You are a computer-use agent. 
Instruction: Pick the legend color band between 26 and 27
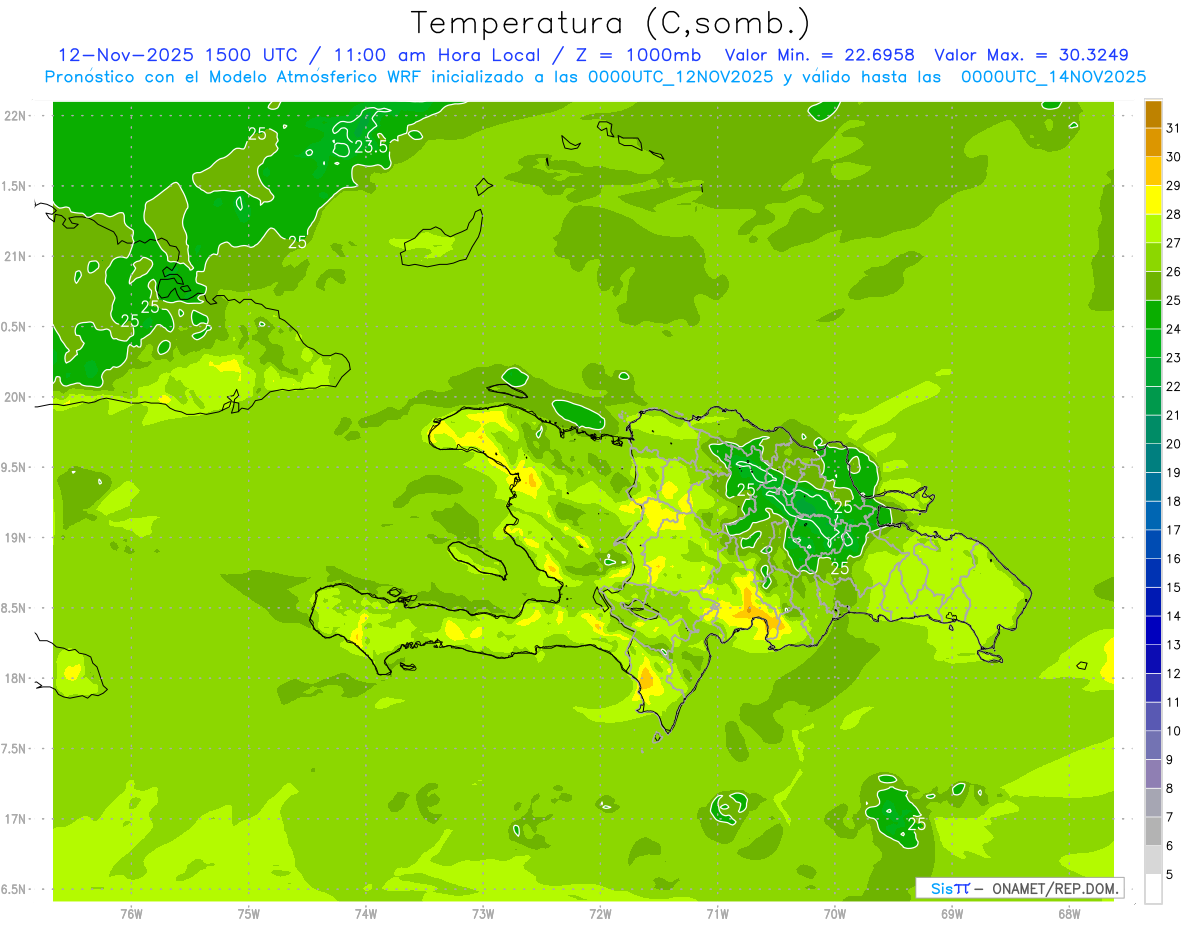[1153, 257]
